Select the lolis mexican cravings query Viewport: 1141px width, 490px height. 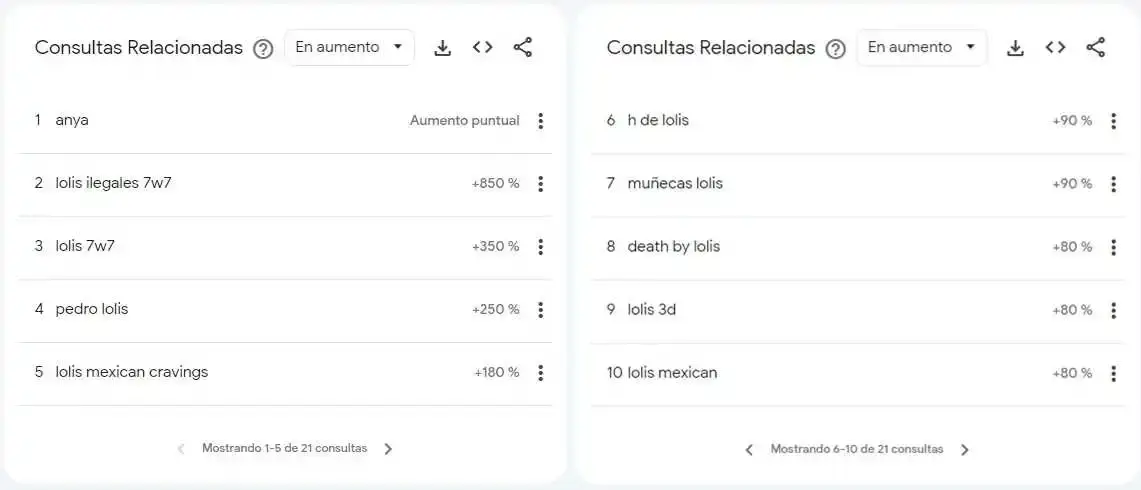(x=132, y=372)
